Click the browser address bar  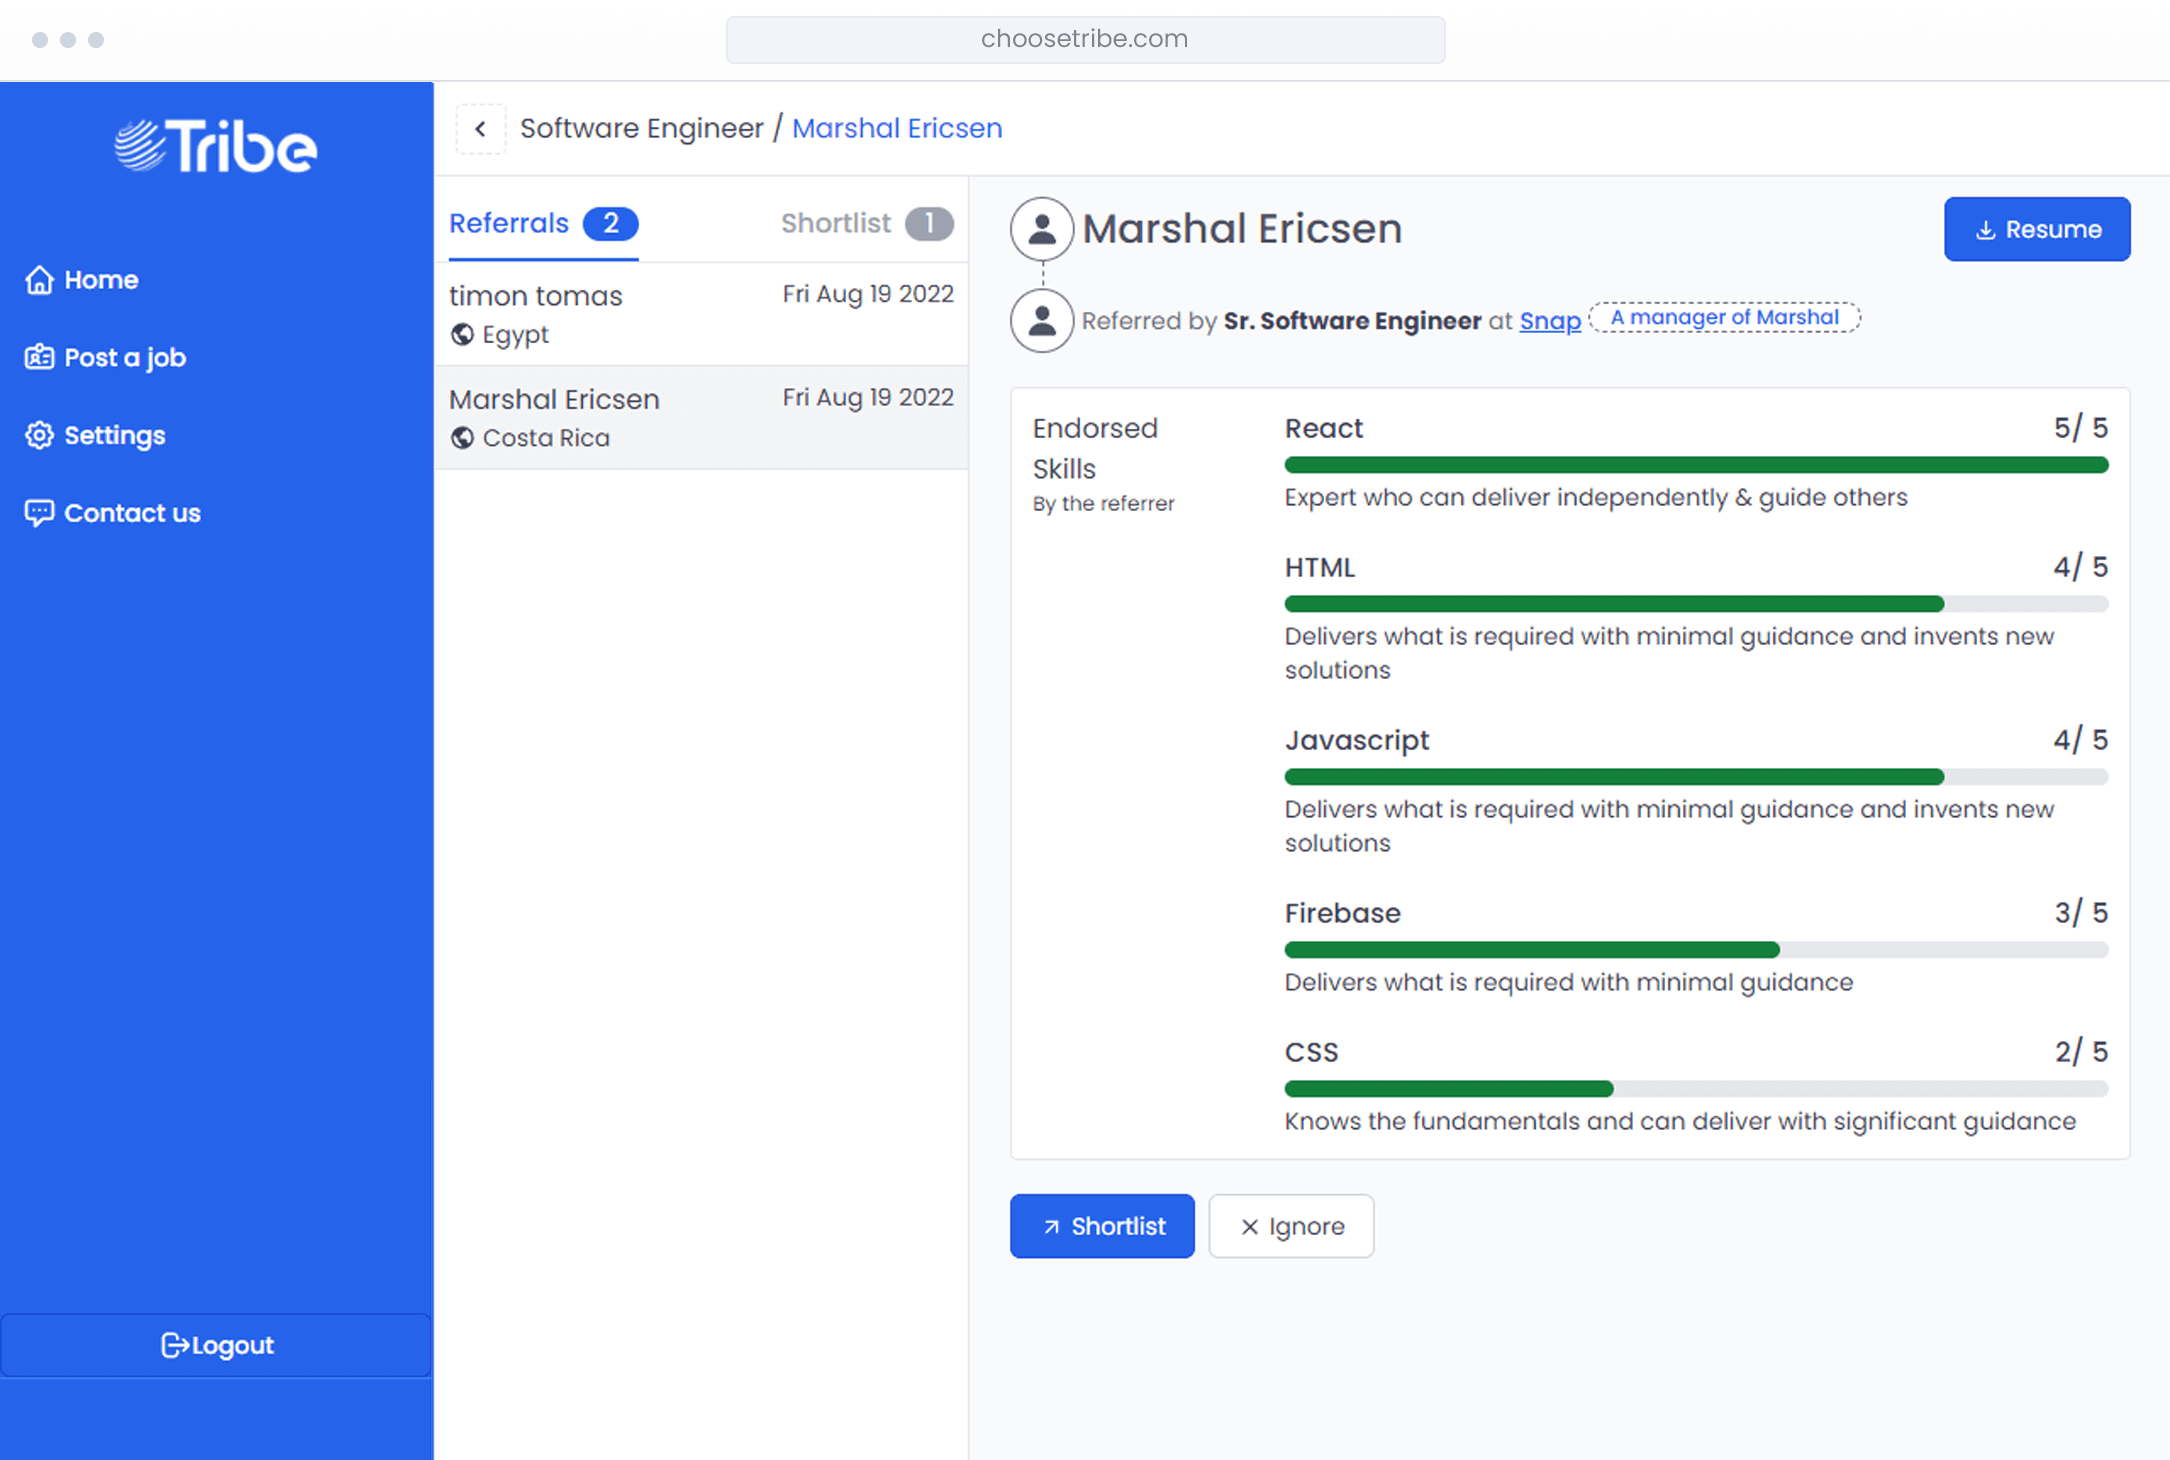[x=1084, y=39]
